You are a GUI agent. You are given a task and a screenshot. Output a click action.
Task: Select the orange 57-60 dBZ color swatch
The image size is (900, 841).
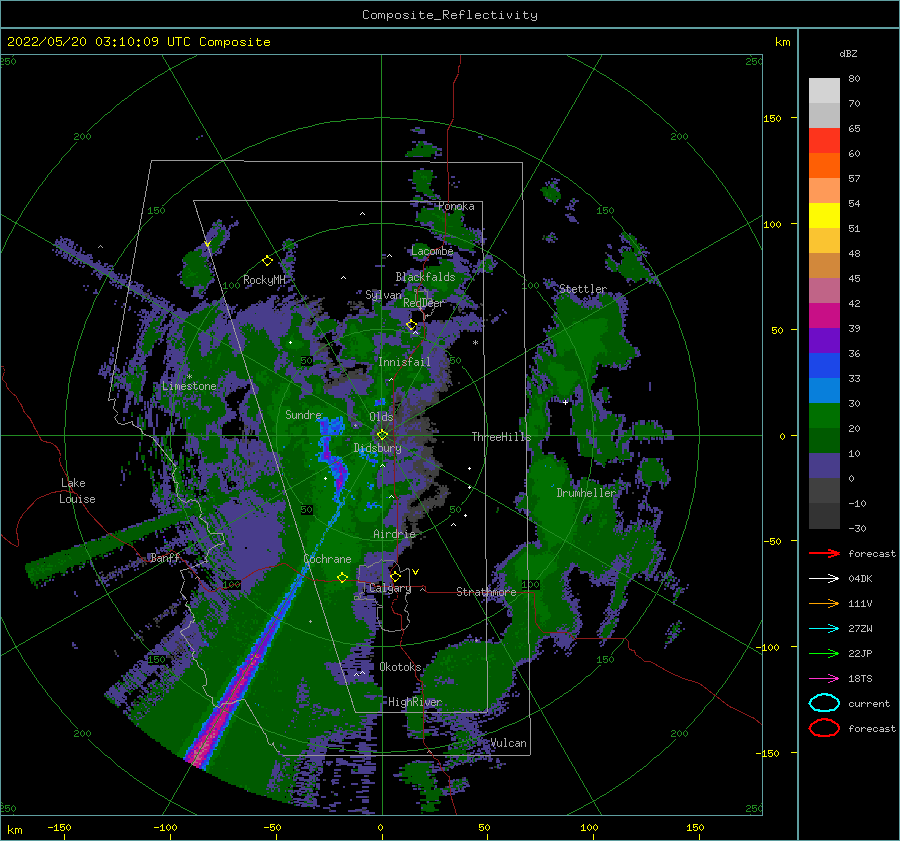[824, 166]
